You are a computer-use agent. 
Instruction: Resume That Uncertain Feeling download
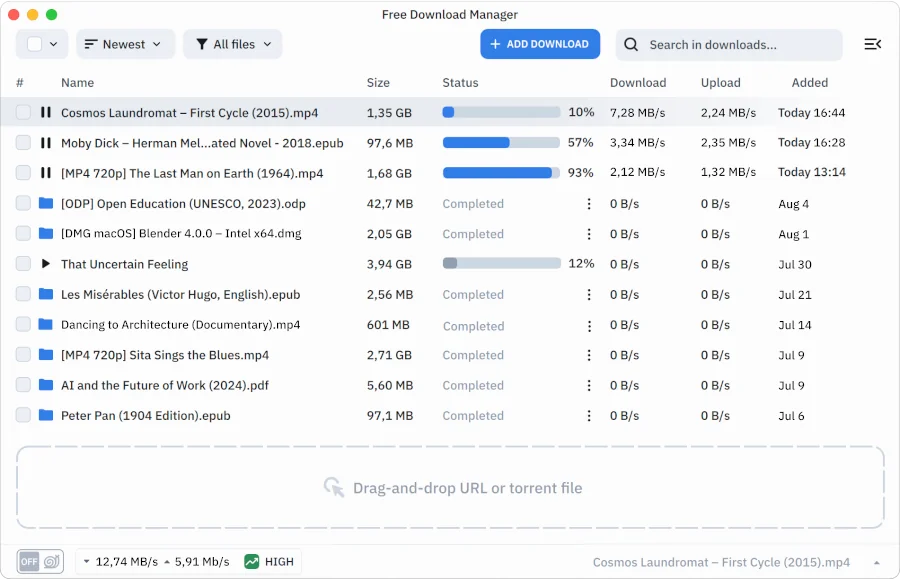pyautogui.click(x=46, y=264)
